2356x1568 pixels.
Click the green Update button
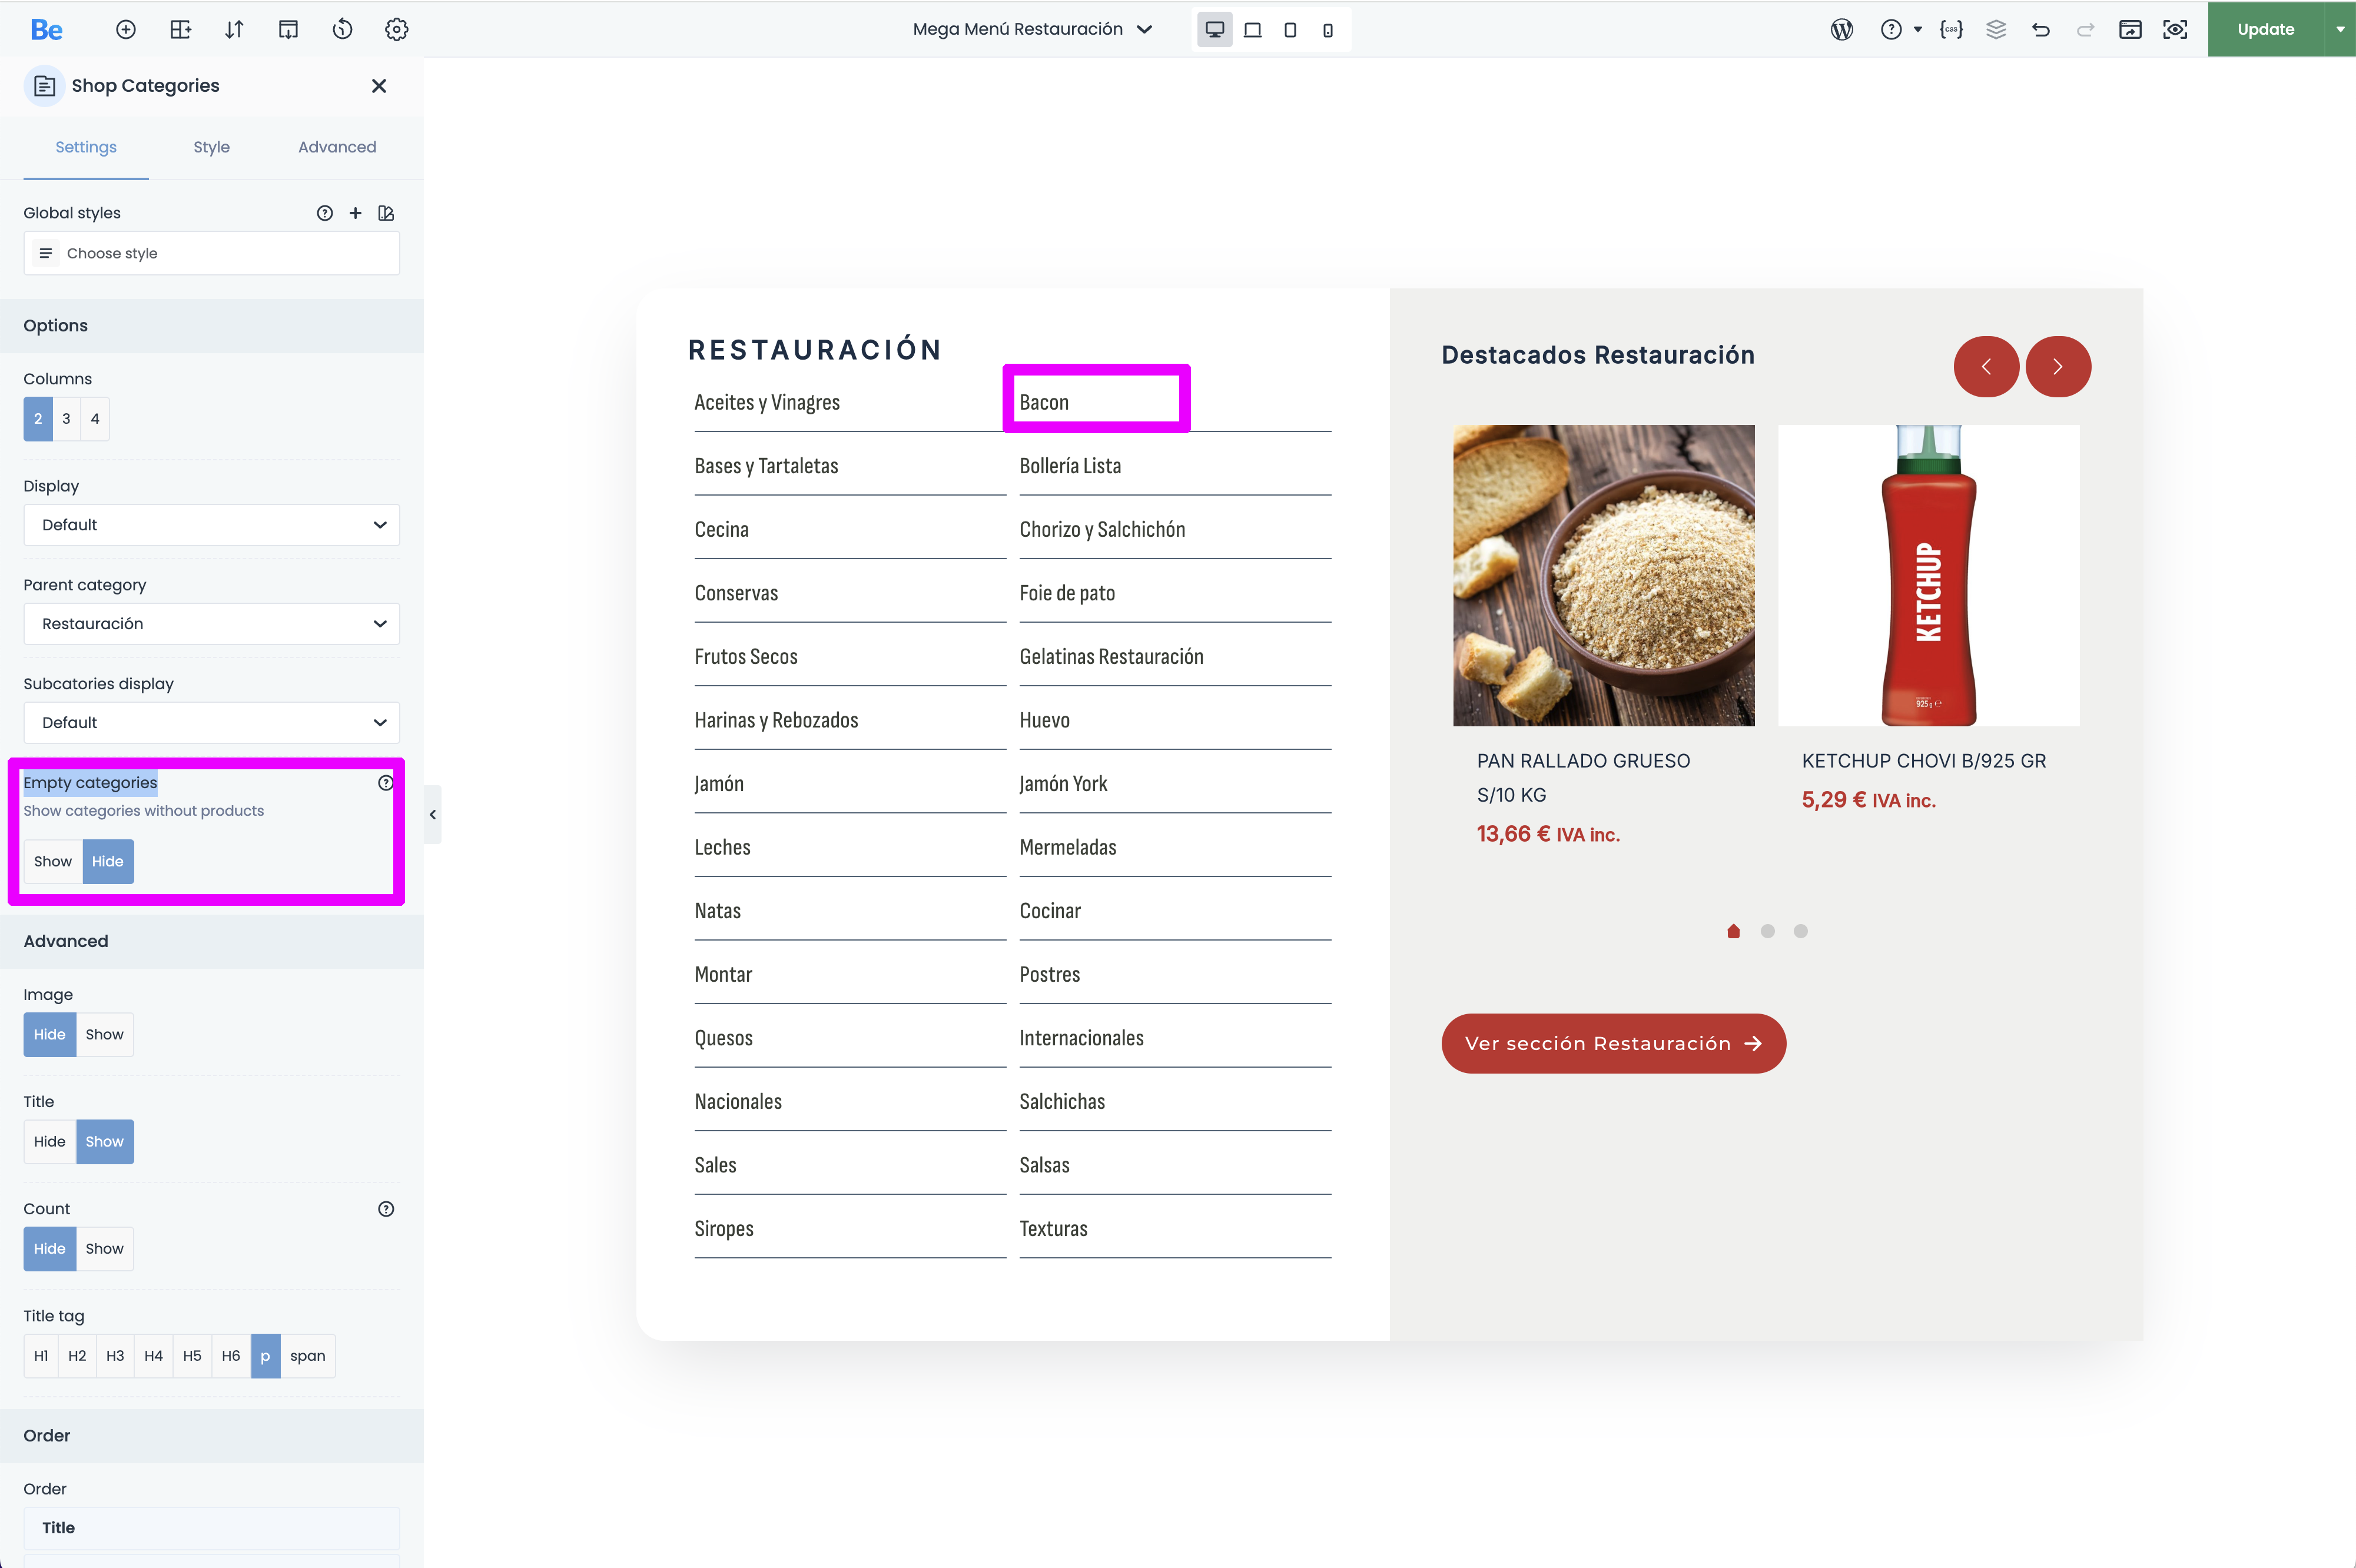[2265, 29]
